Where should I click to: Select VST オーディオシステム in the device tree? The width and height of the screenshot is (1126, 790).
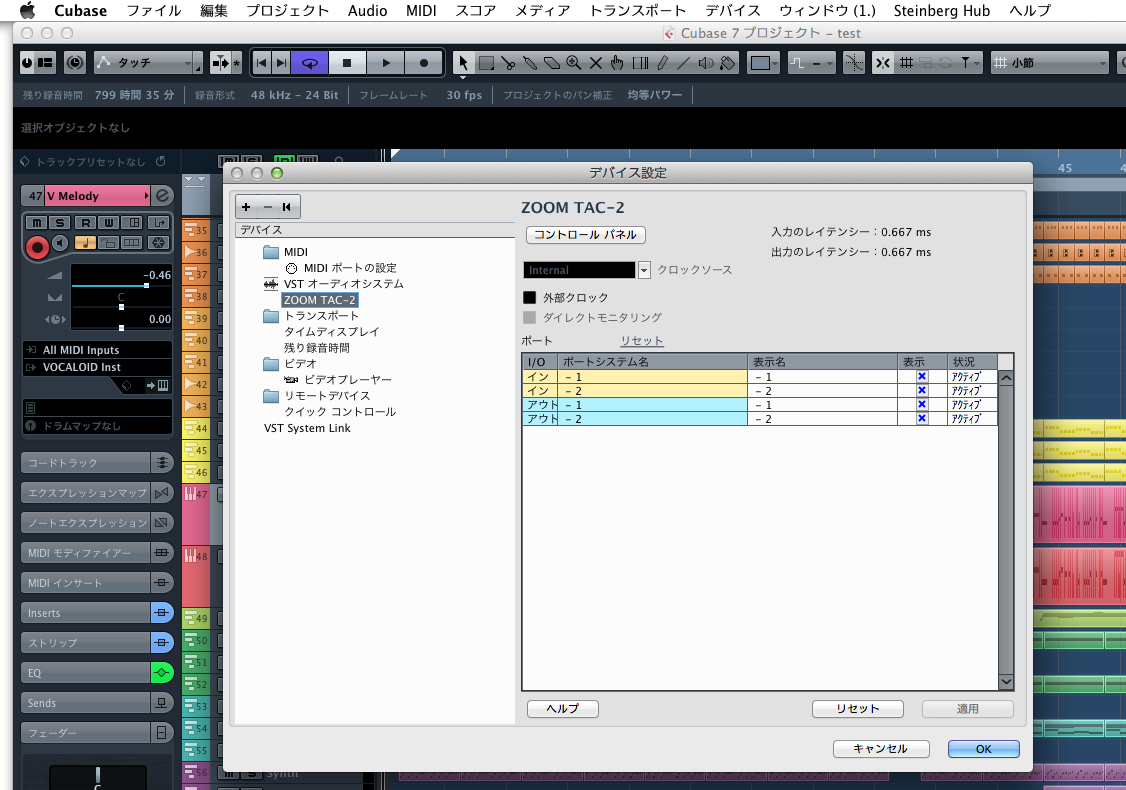pyautogui.click(x=343, y=284)
